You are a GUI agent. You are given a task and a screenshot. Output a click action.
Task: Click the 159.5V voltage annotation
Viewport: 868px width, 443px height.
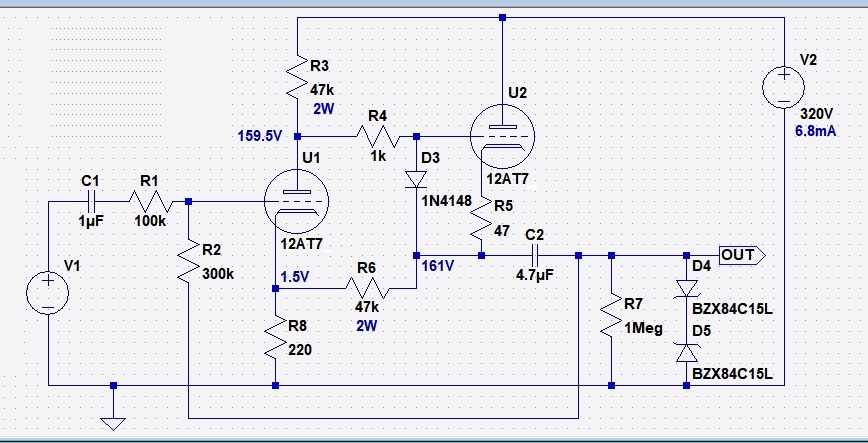click(x=260, y=136)
